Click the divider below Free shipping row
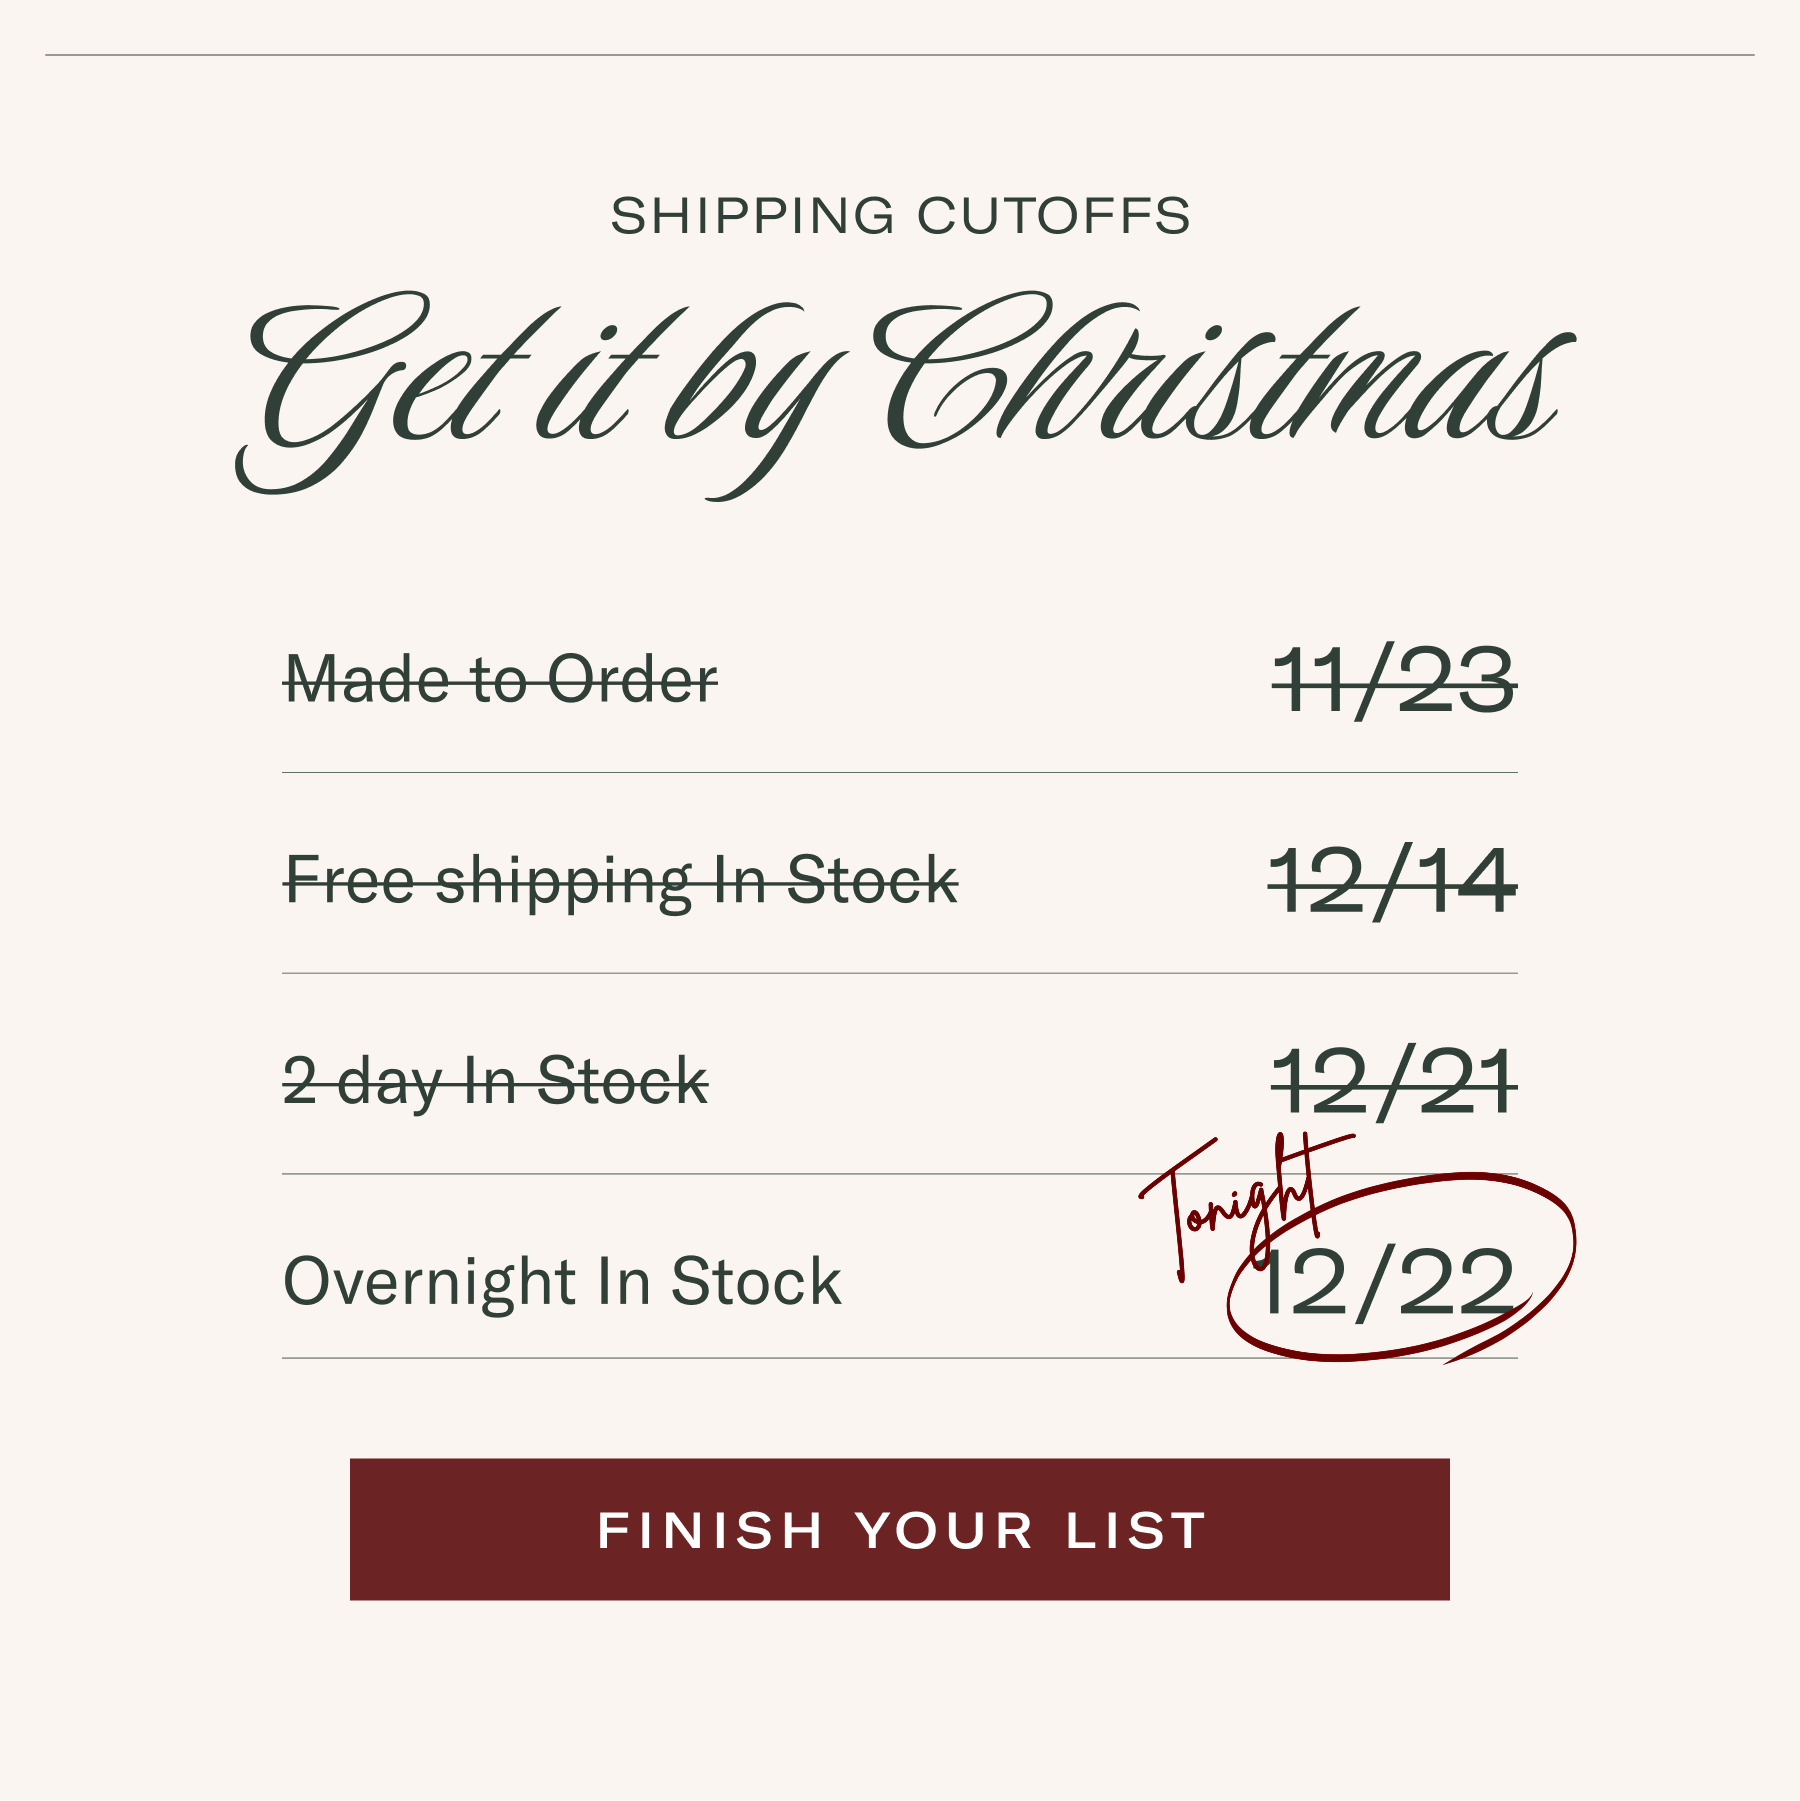 (x=900, y=973)
